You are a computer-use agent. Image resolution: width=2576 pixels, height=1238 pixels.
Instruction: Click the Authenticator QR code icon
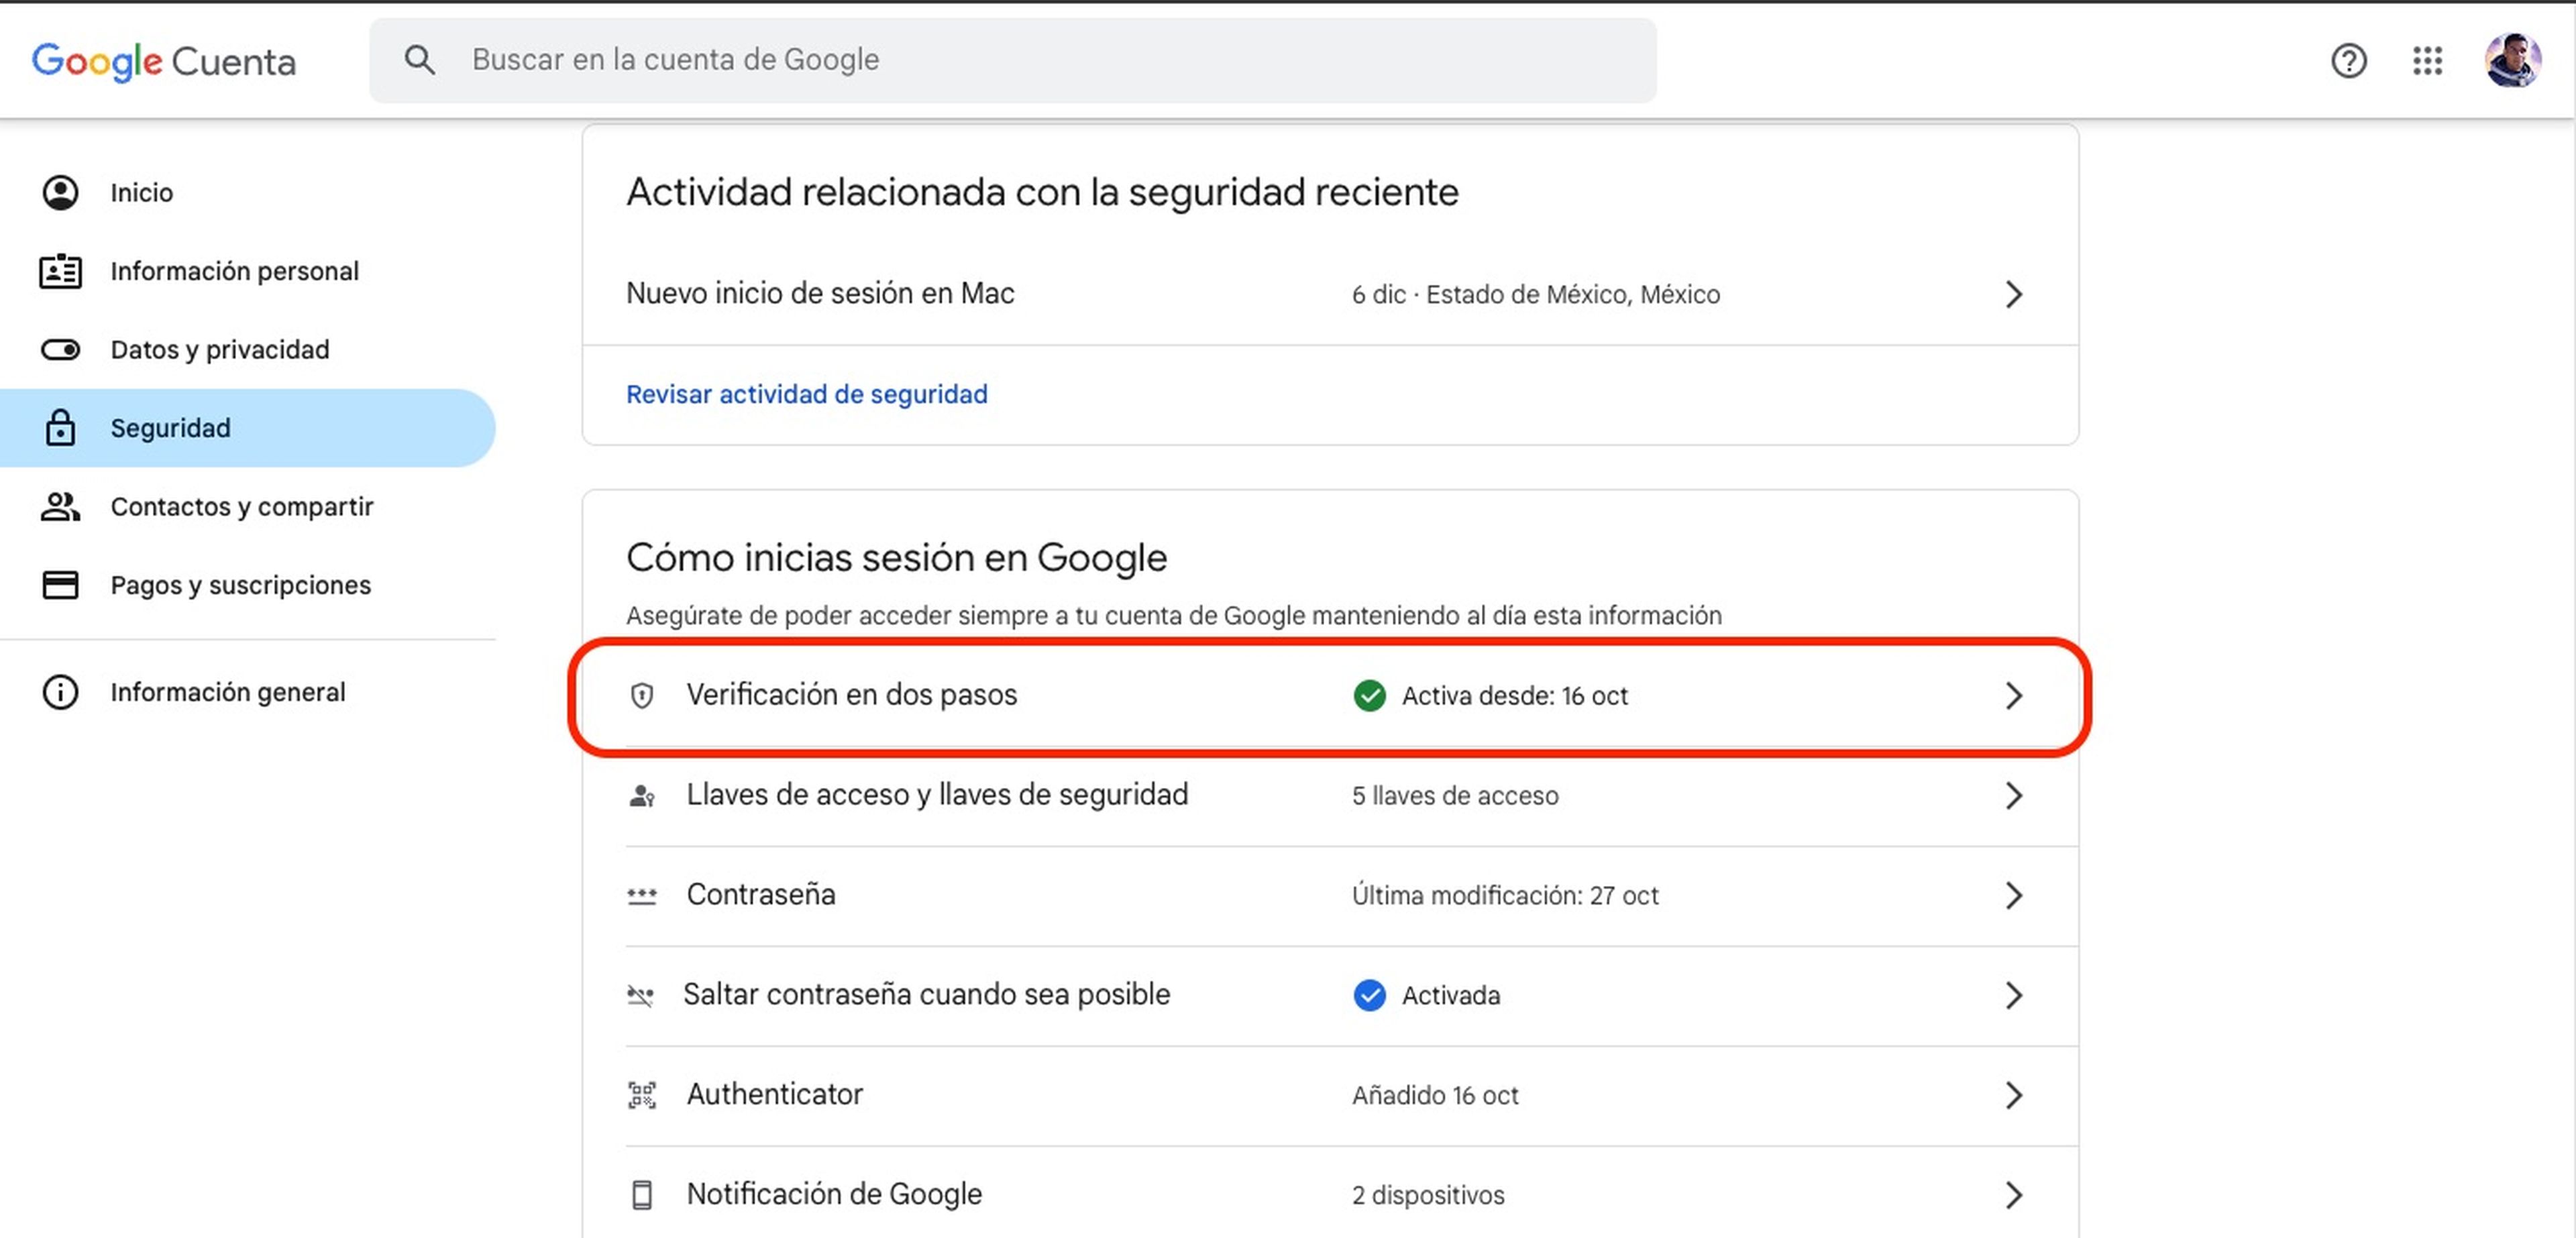(642, 1095)
